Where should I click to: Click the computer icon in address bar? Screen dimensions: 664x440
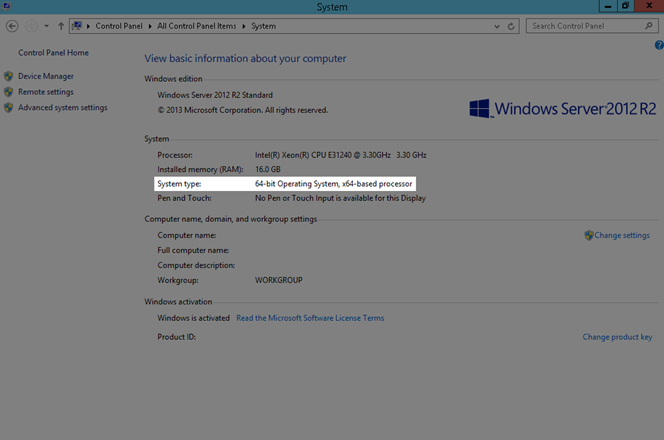click(77, 26)
